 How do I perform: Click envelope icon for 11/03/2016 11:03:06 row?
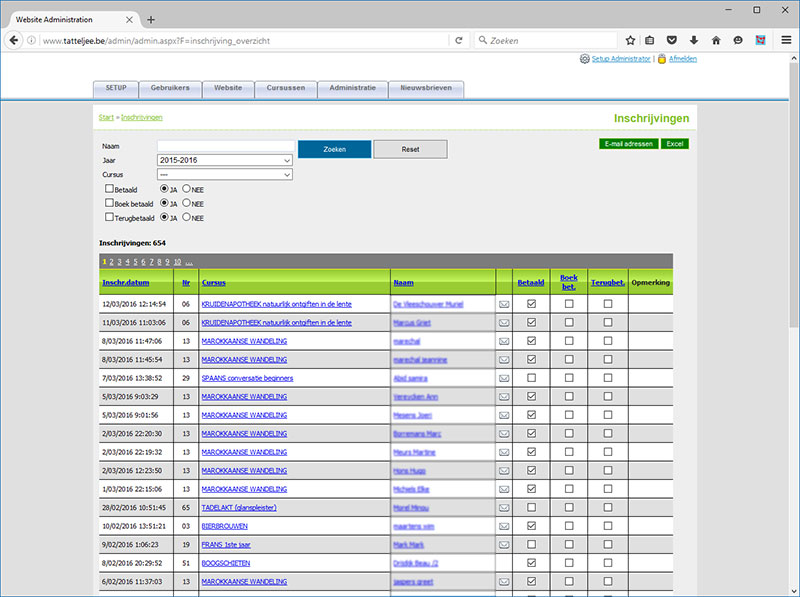click(x=504, y=322)
